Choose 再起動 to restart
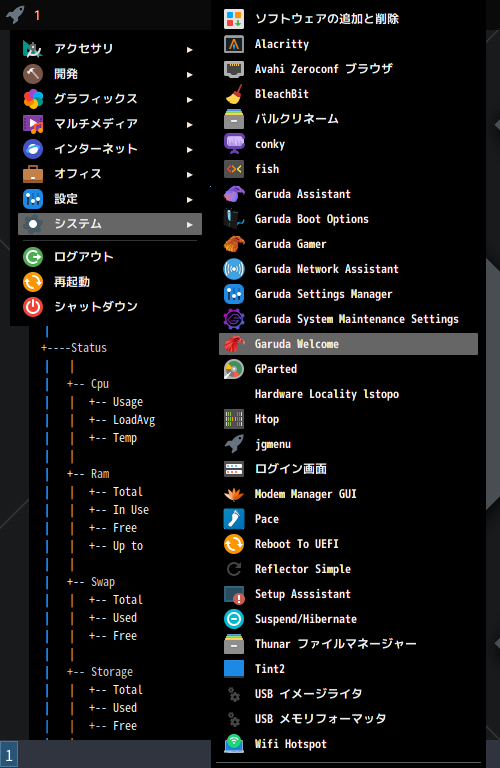The width and height of the screenshot is (500, 768). click(x=110, y=282)
